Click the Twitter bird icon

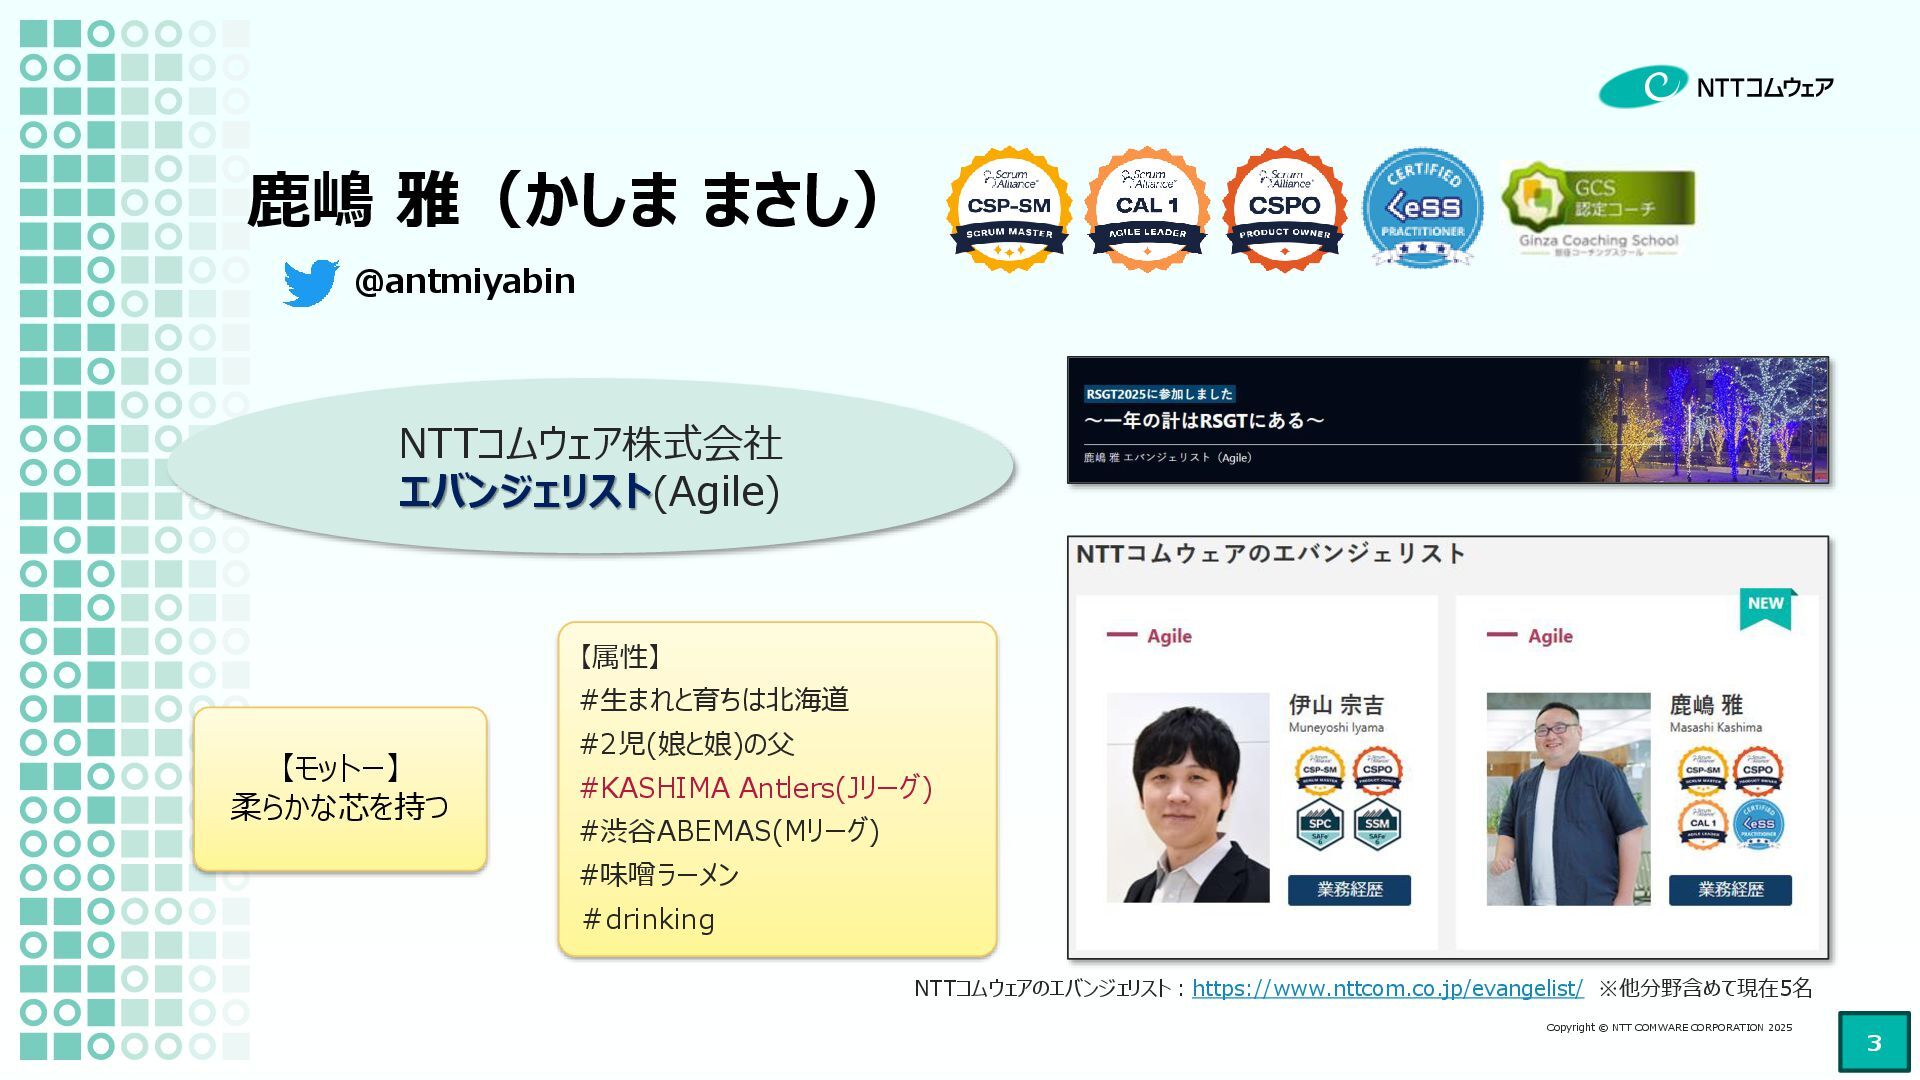click(310, 282)
